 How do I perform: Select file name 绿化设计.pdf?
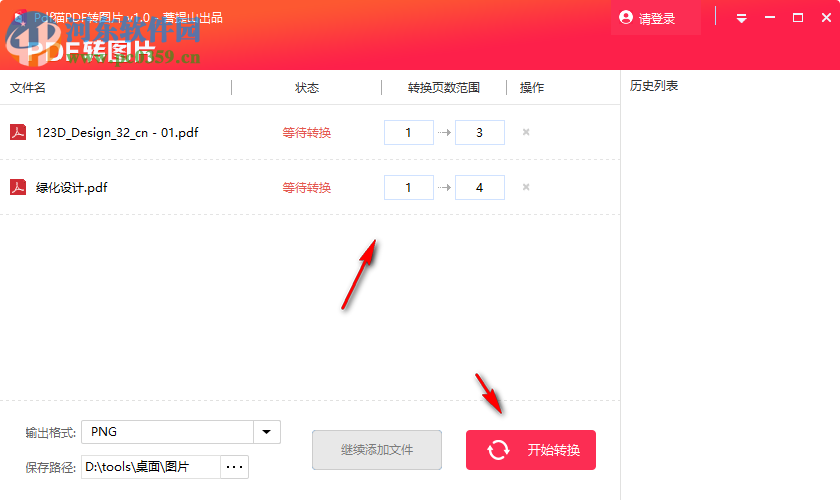(71, 188)
